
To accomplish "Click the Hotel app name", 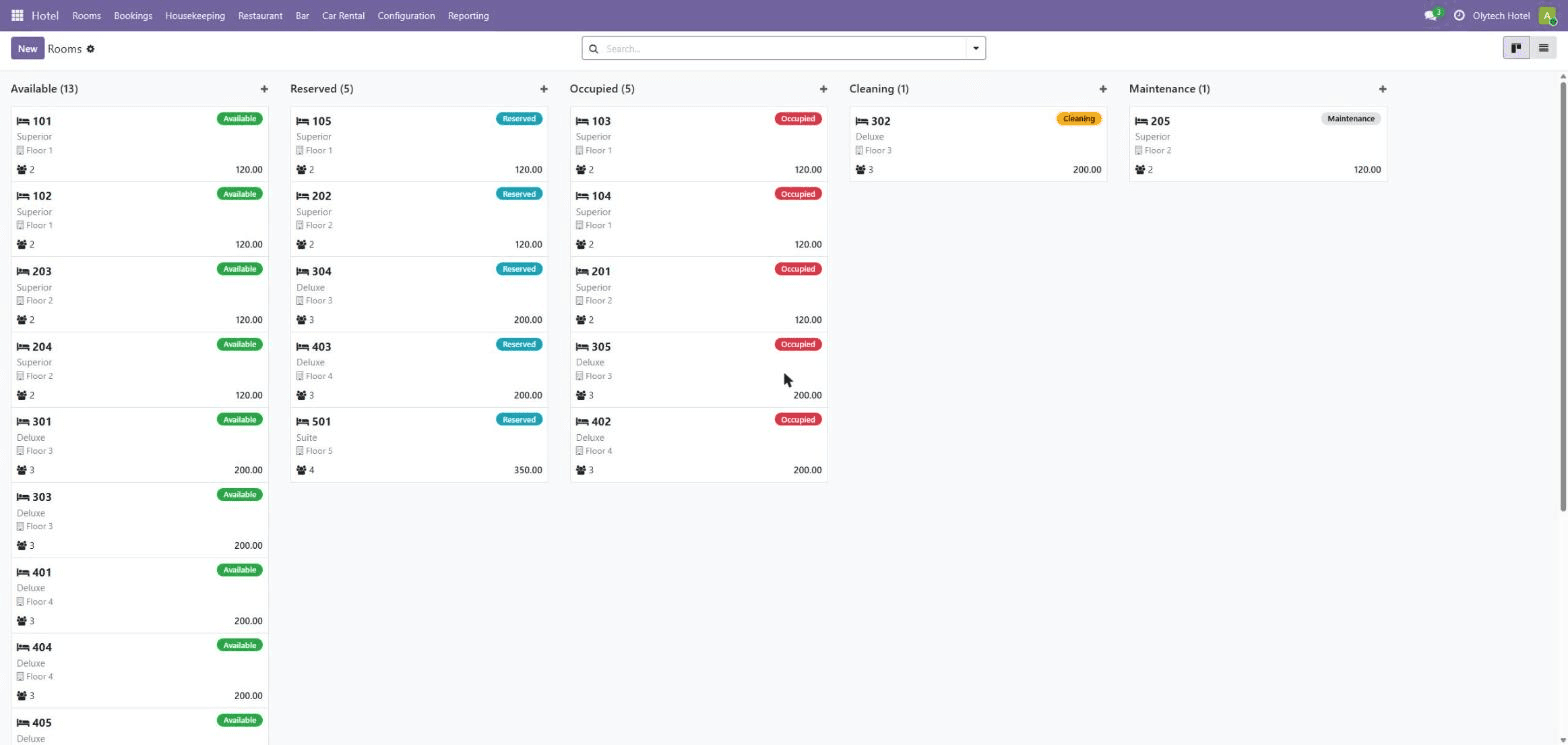I will click(x=45, y=16).
